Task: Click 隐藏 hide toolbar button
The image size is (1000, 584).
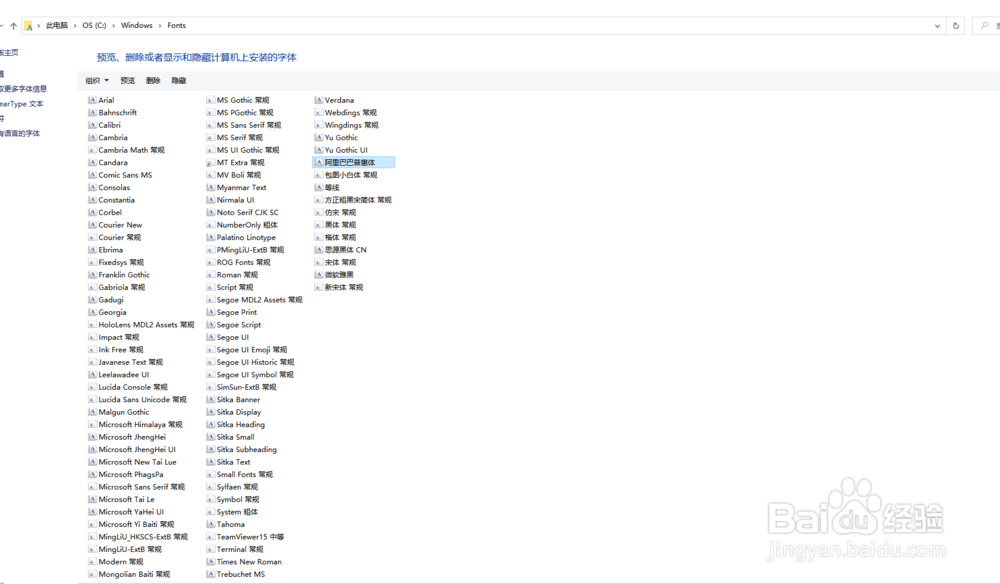Action: [179, 80]
